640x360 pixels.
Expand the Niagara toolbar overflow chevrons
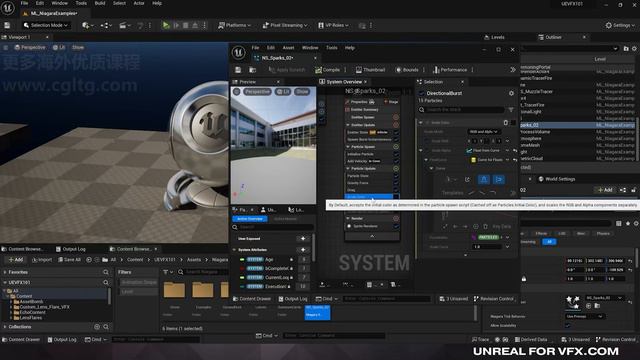(513, 70)
